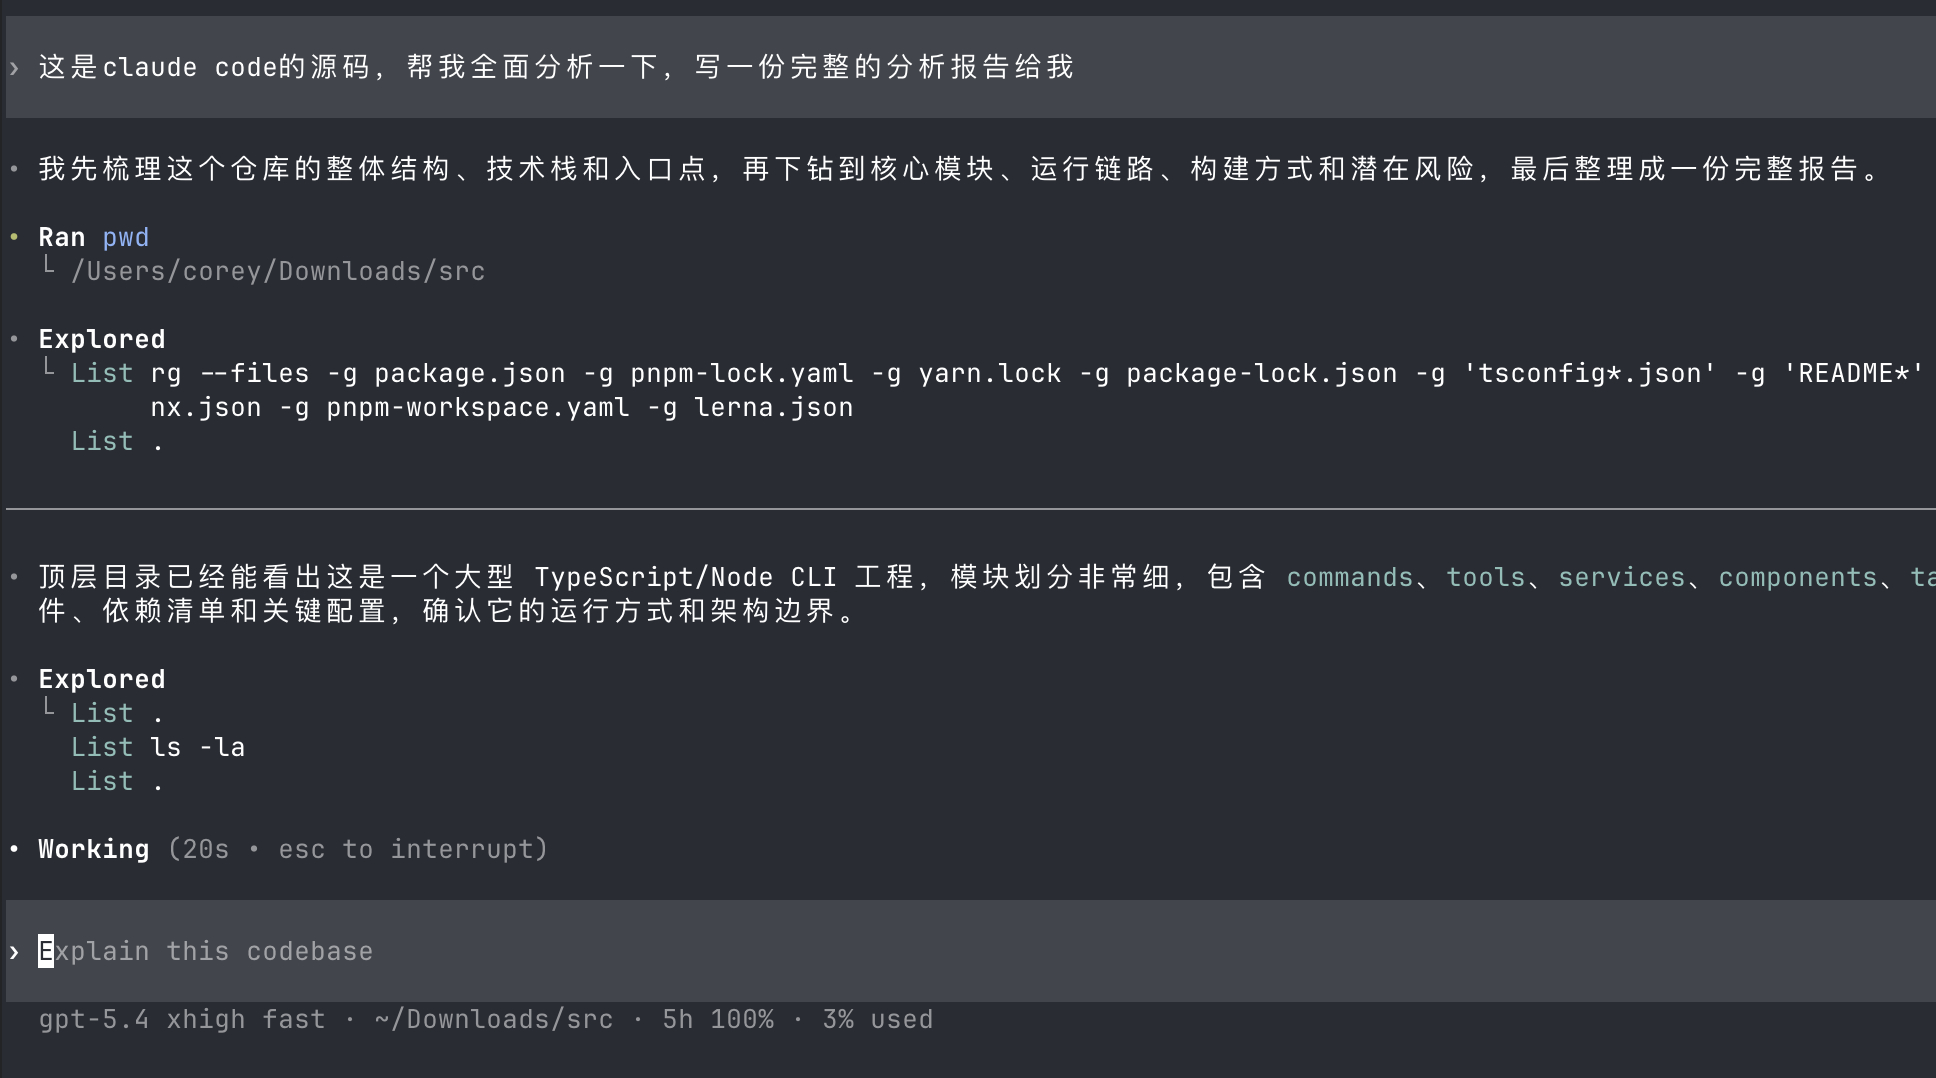
Task: Click the /Users/corey/Downloads/src output path
Action: (x=278, y=272)
